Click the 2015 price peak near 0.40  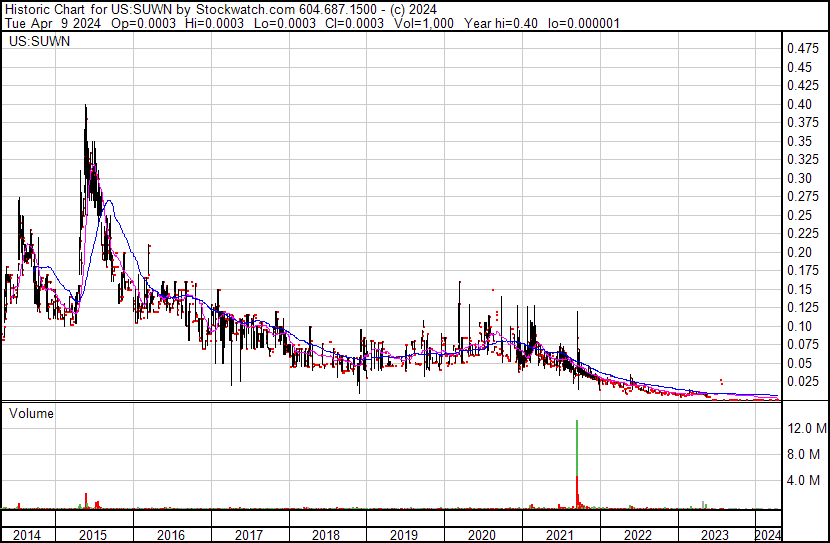click(x=85, y=107)
